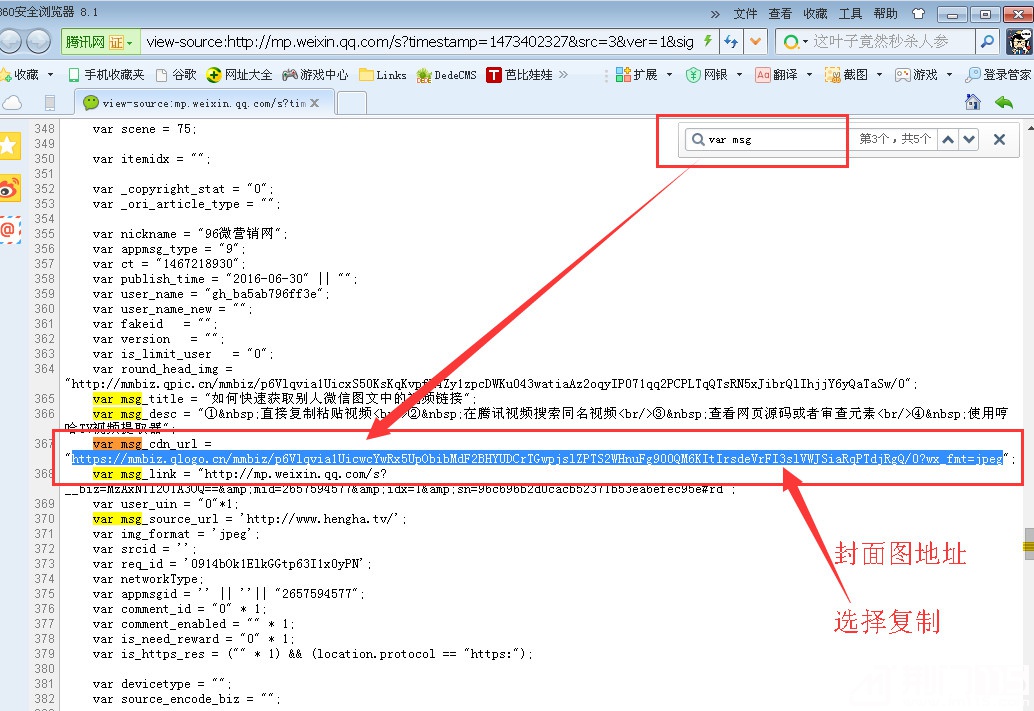Open the DedeCMS bookmark

pyautogui.click(x=446, y=75)
